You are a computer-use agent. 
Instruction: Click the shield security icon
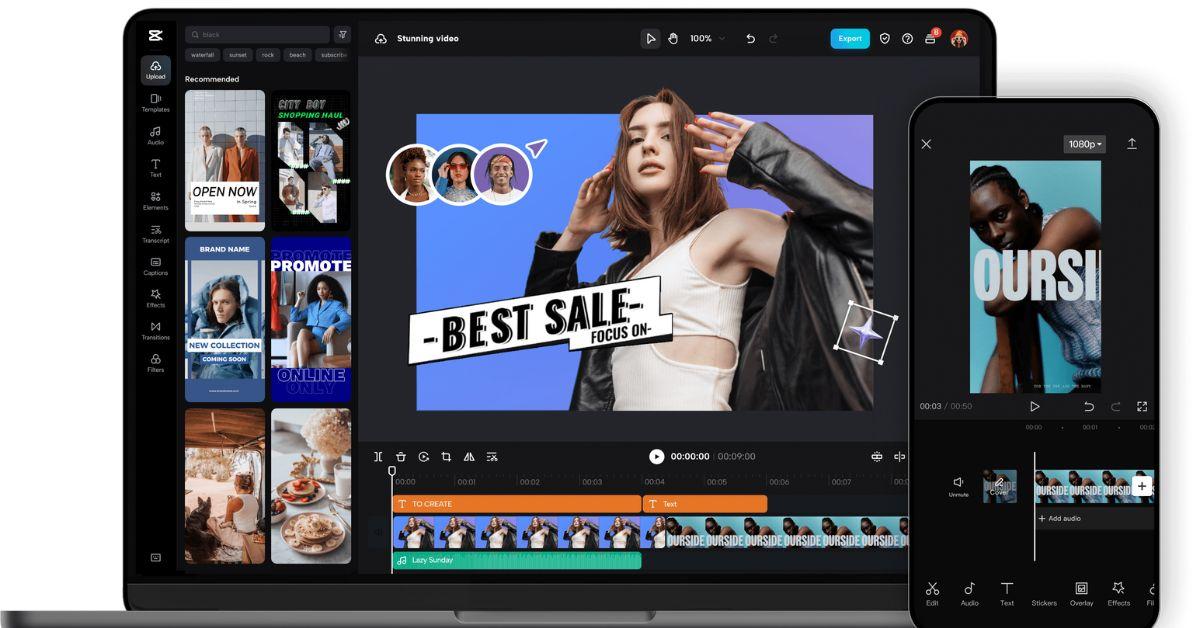885,39
